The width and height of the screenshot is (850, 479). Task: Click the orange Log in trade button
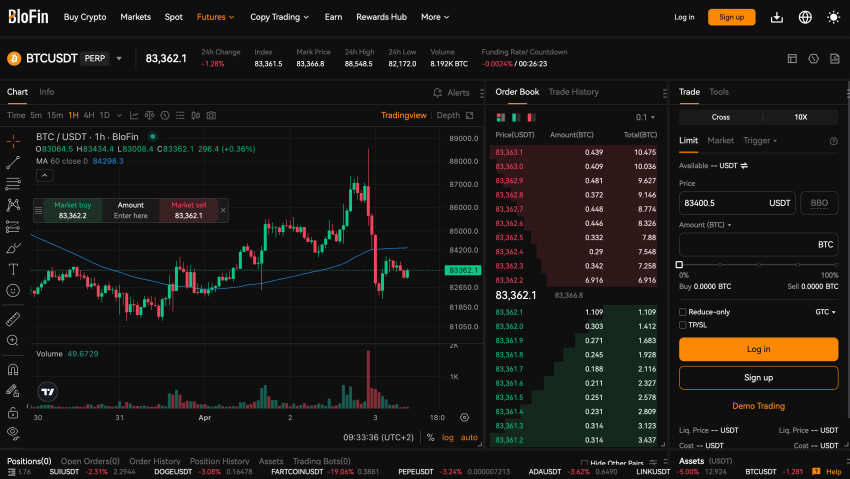(758, 349)
